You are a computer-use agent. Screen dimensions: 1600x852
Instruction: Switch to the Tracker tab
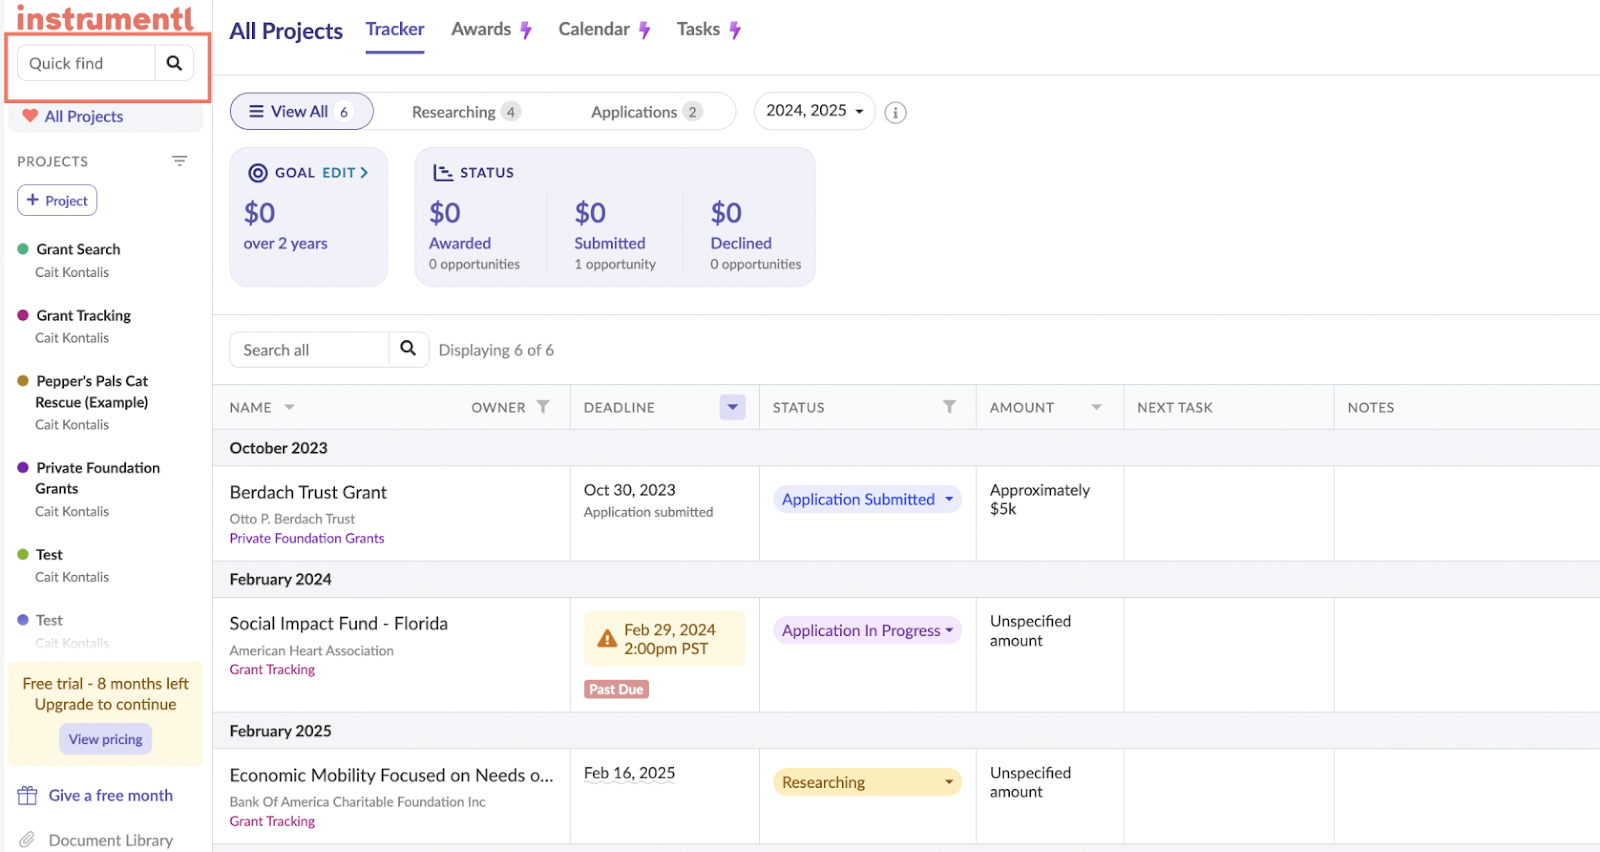pos(395,30)
